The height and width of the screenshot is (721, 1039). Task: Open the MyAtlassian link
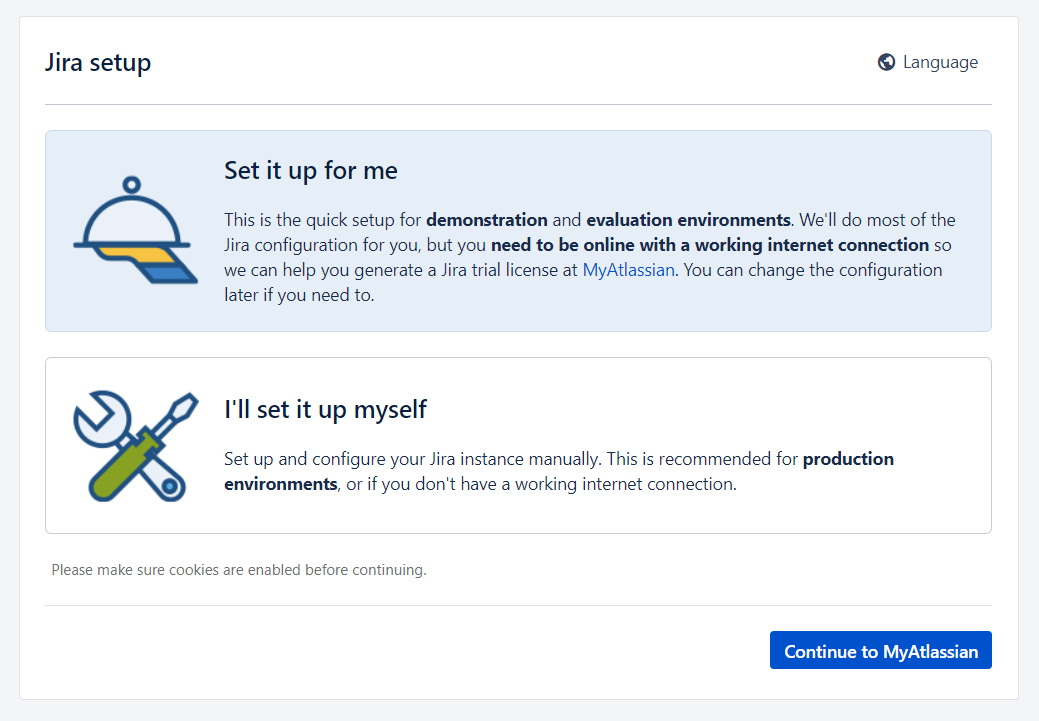[628, 270]
